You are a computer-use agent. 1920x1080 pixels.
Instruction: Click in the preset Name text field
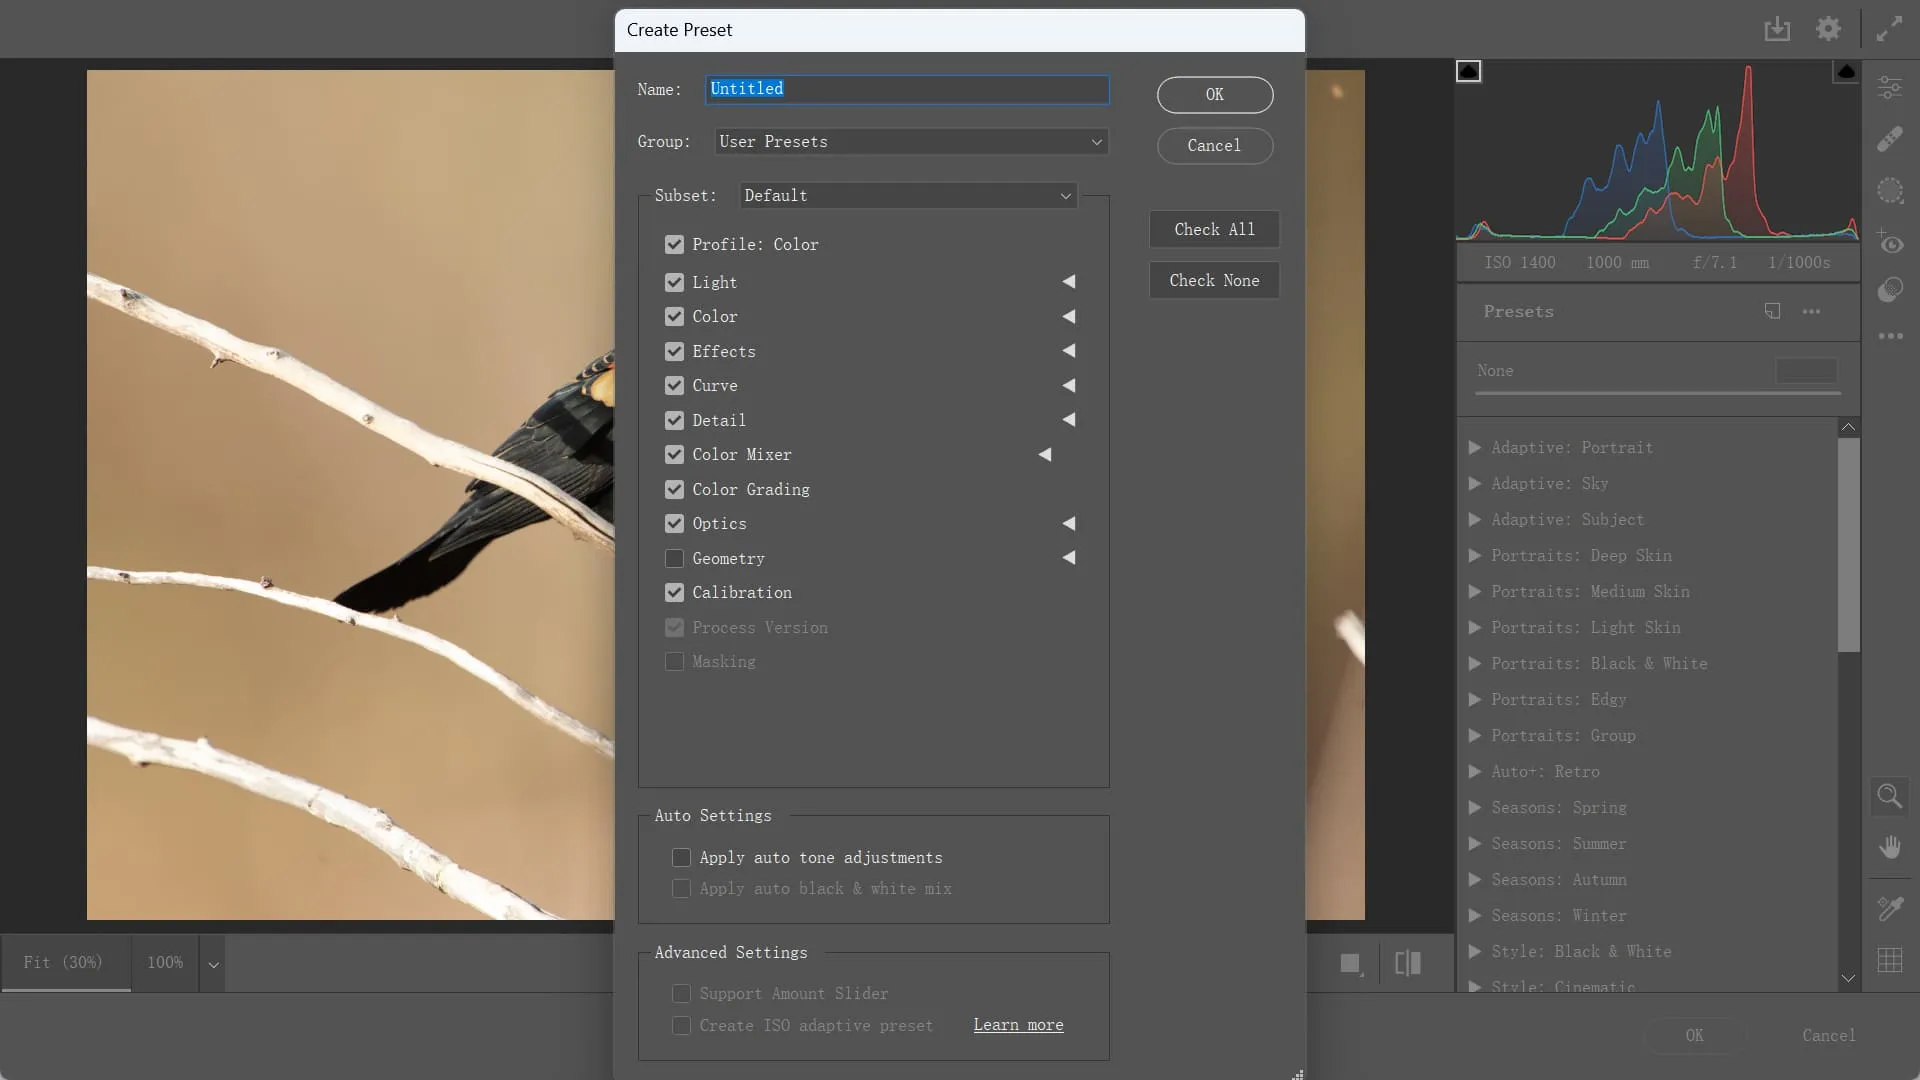[905, 89]
